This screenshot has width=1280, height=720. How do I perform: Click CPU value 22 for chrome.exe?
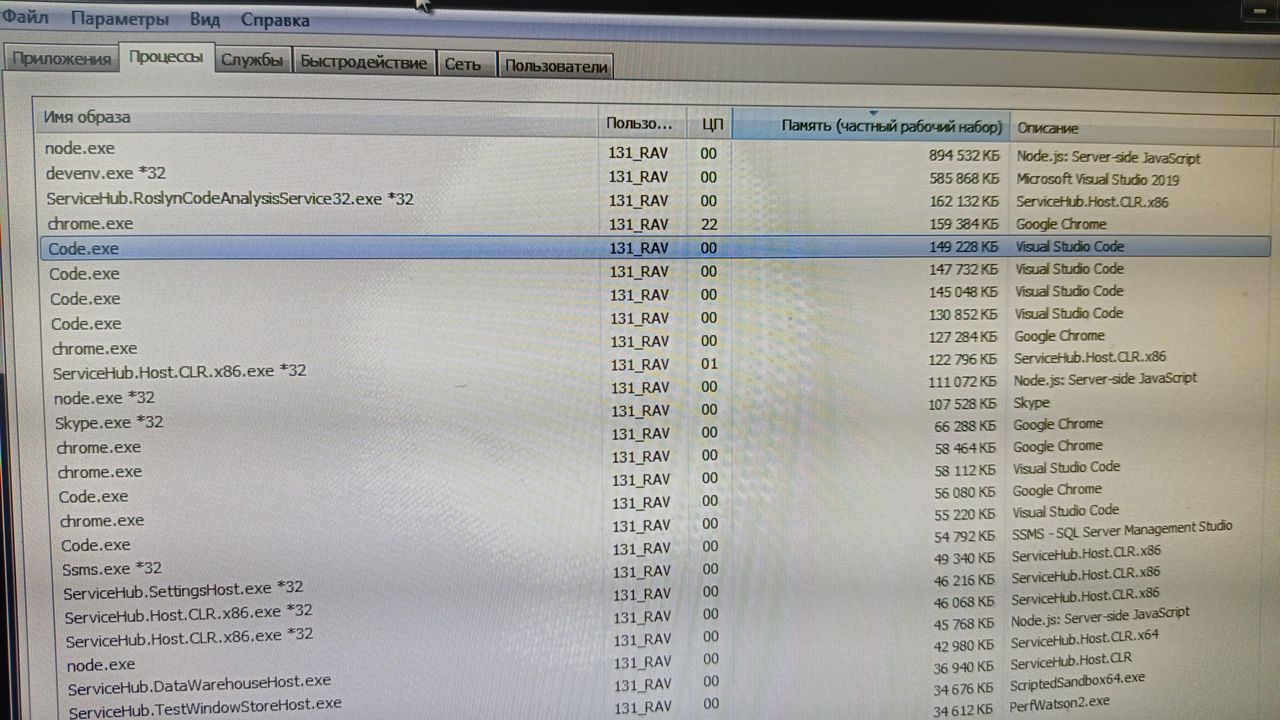[x=709, y=224]
